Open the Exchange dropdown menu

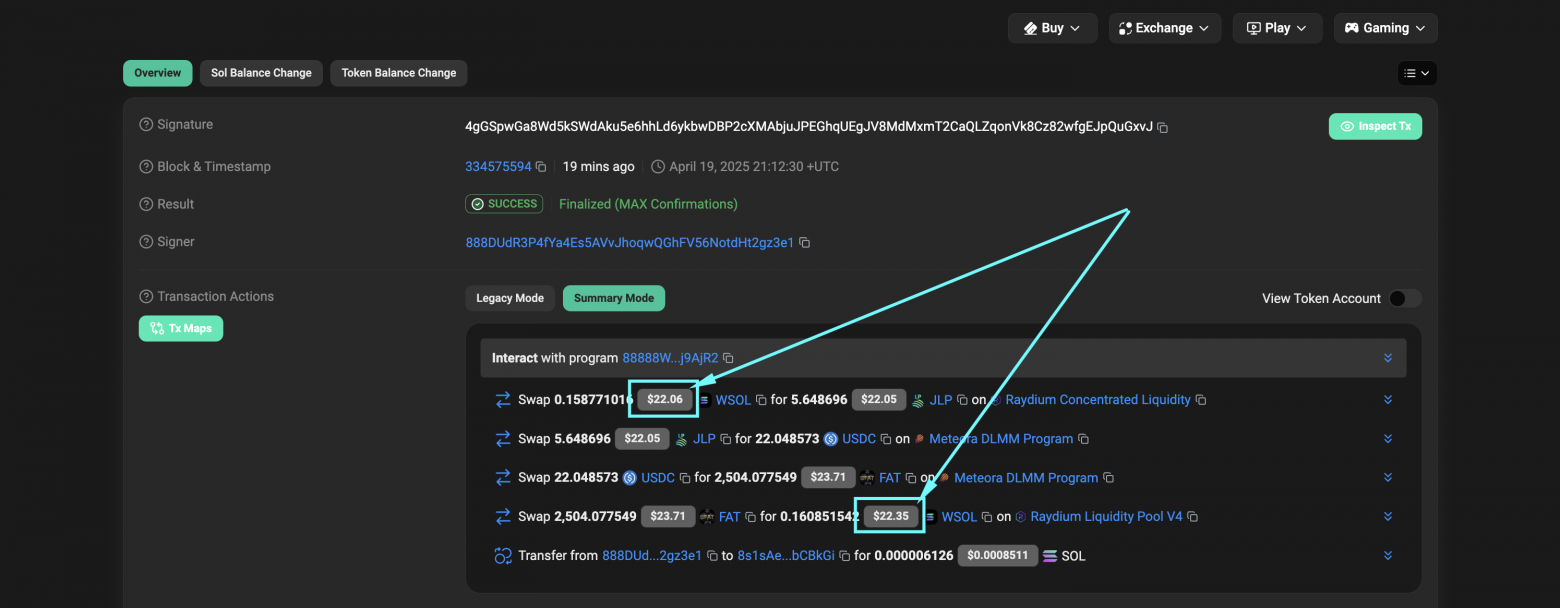(1164, 28)
